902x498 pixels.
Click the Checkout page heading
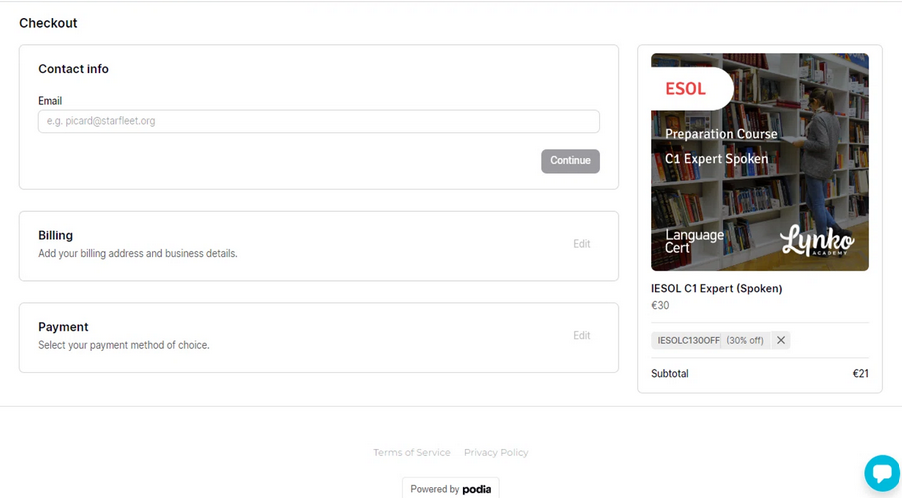(x=48, y=23)
